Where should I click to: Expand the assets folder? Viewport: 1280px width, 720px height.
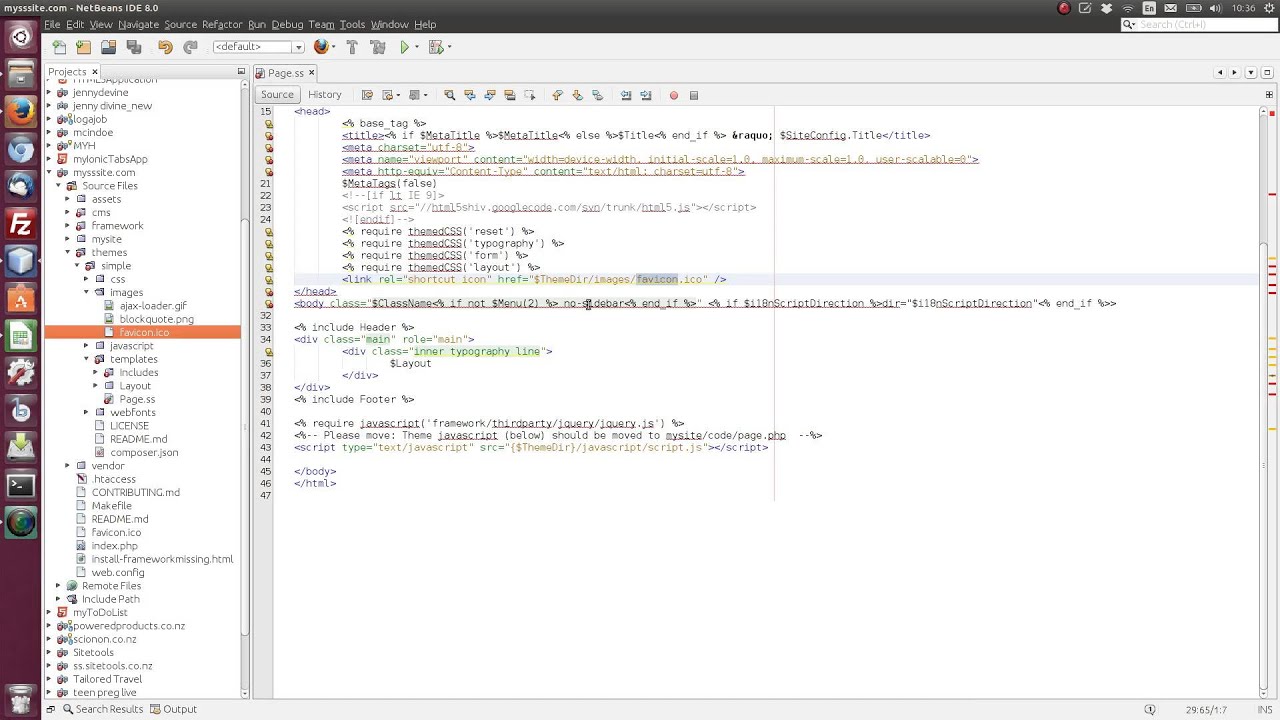[x=67, y=199]
